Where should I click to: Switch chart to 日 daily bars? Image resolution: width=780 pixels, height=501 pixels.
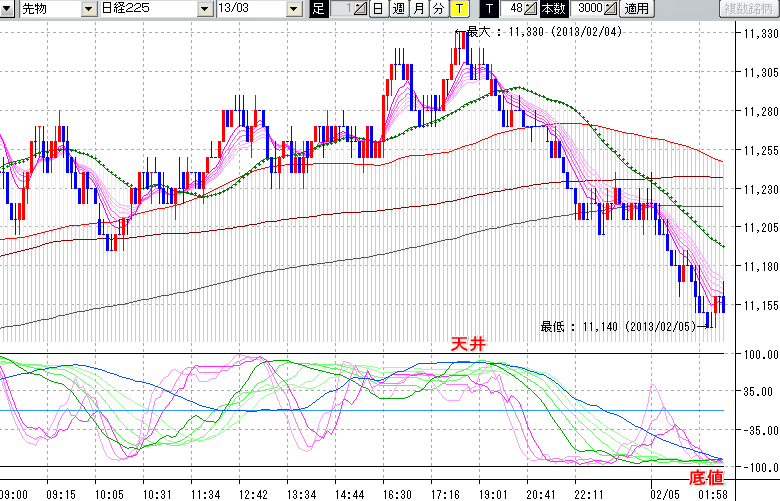(377, 9)
